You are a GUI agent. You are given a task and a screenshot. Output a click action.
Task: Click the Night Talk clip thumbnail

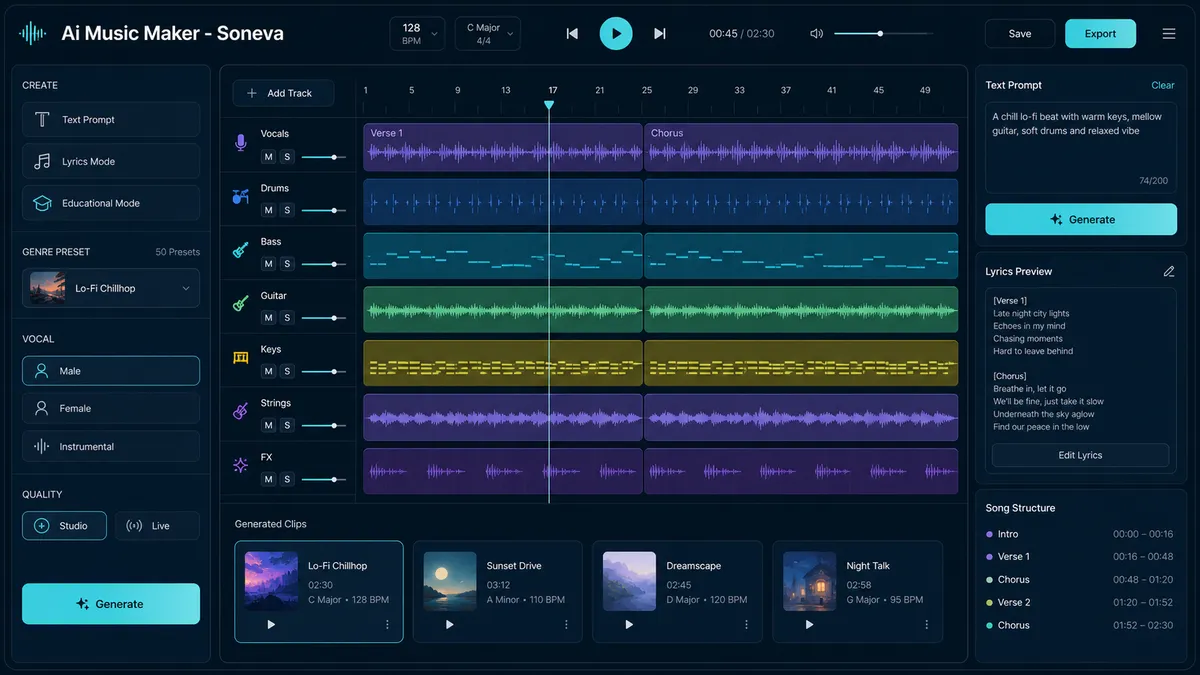pos(810,580)
